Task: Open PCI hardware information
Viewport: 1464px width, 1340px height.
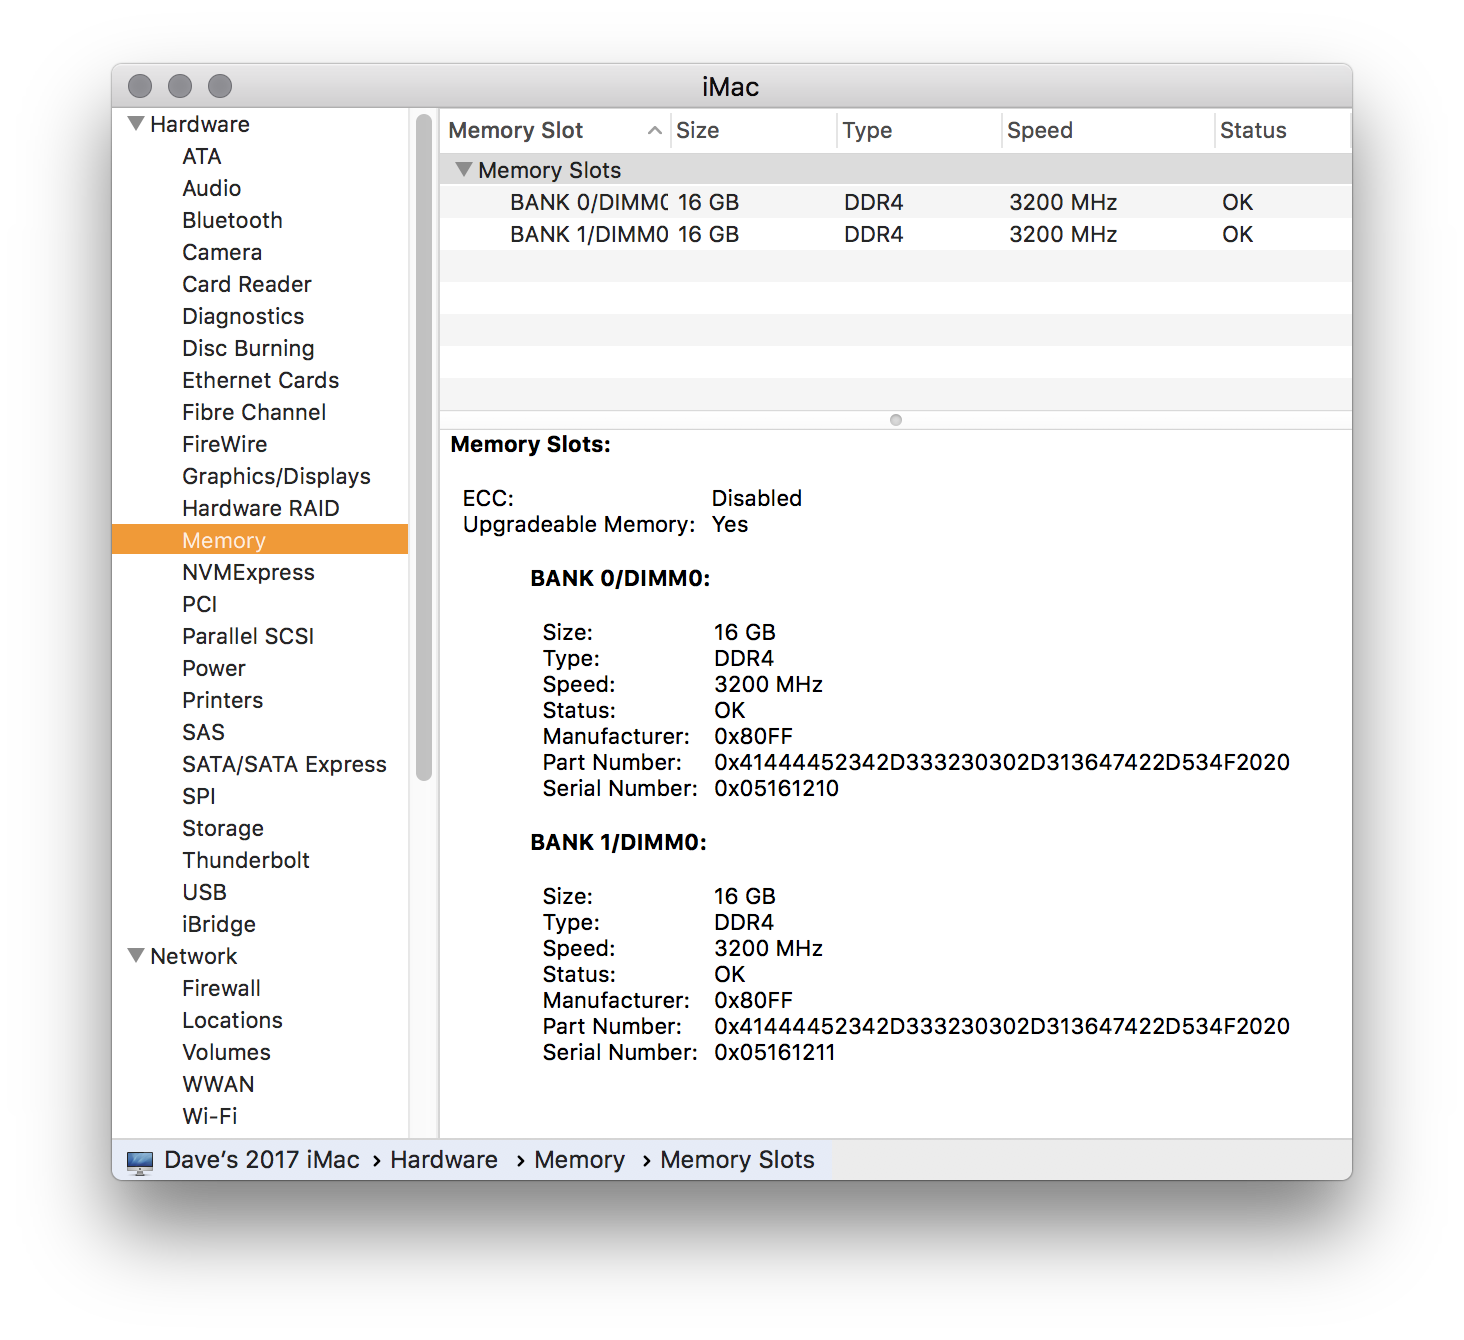Action: [x=200, y=604]
